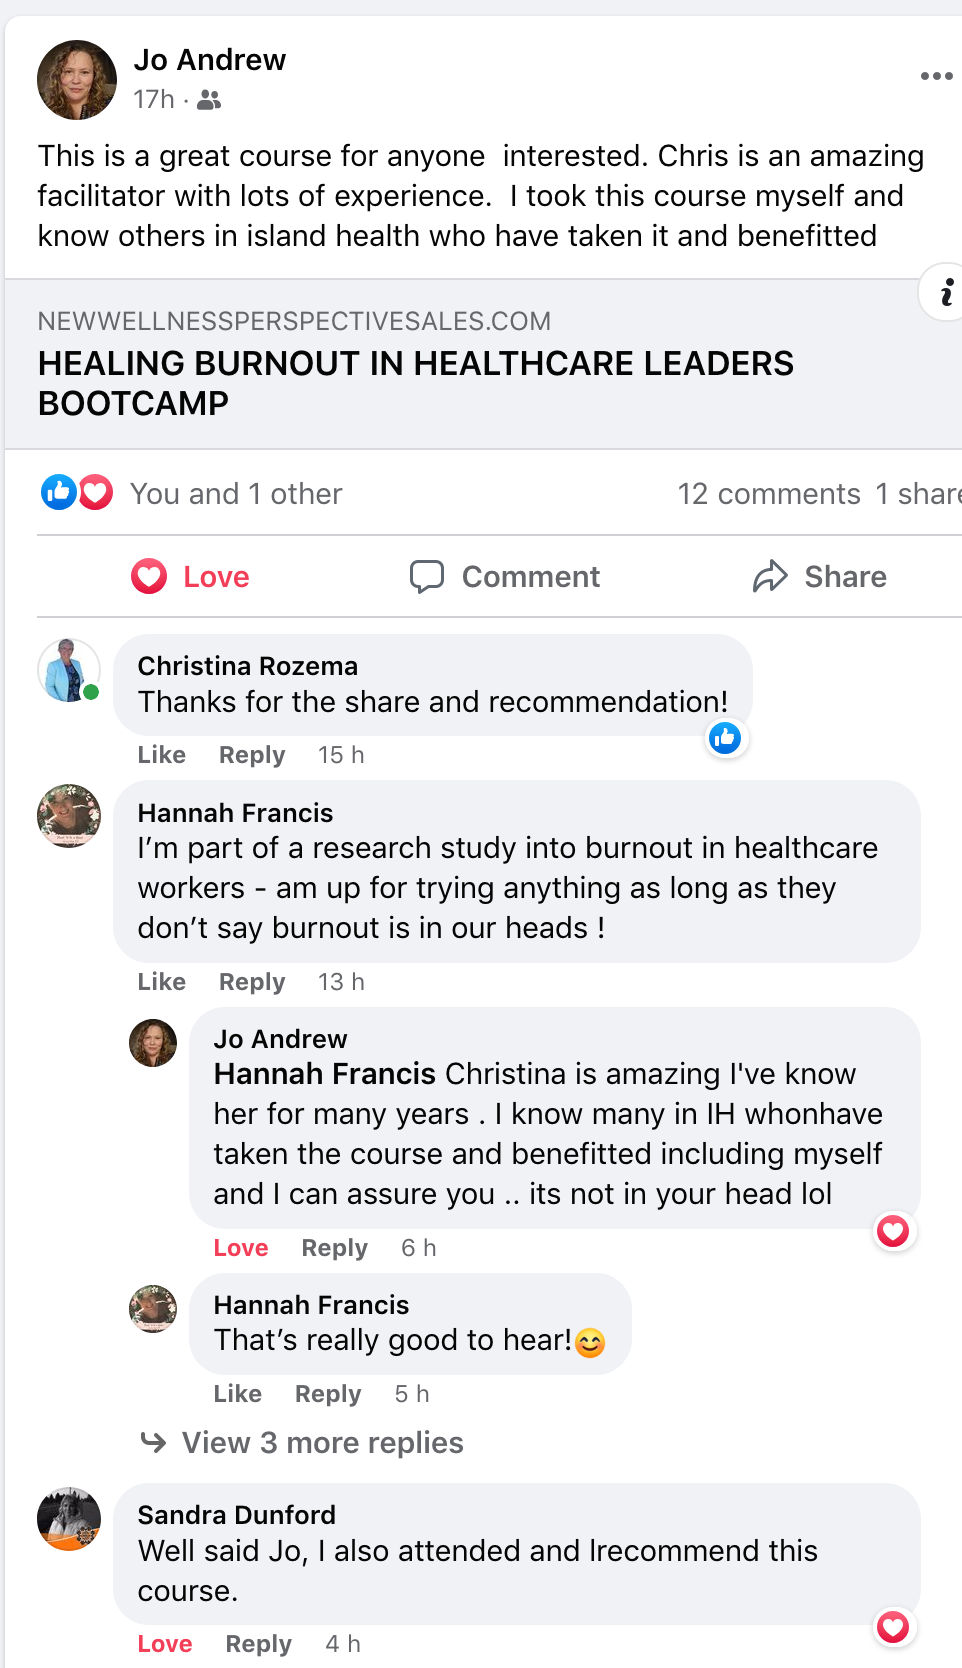The height and width of the screenshot is (1668, 962).
Task: Open Sandra Dunford's profile picture
Action: coord(69,1518)
